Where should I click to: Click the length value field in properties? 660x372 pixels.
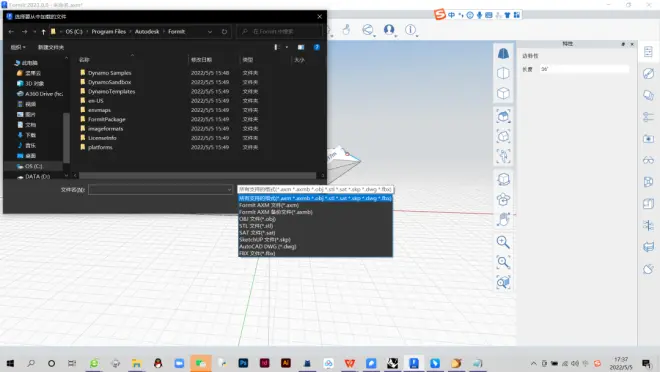coord(584,69)
